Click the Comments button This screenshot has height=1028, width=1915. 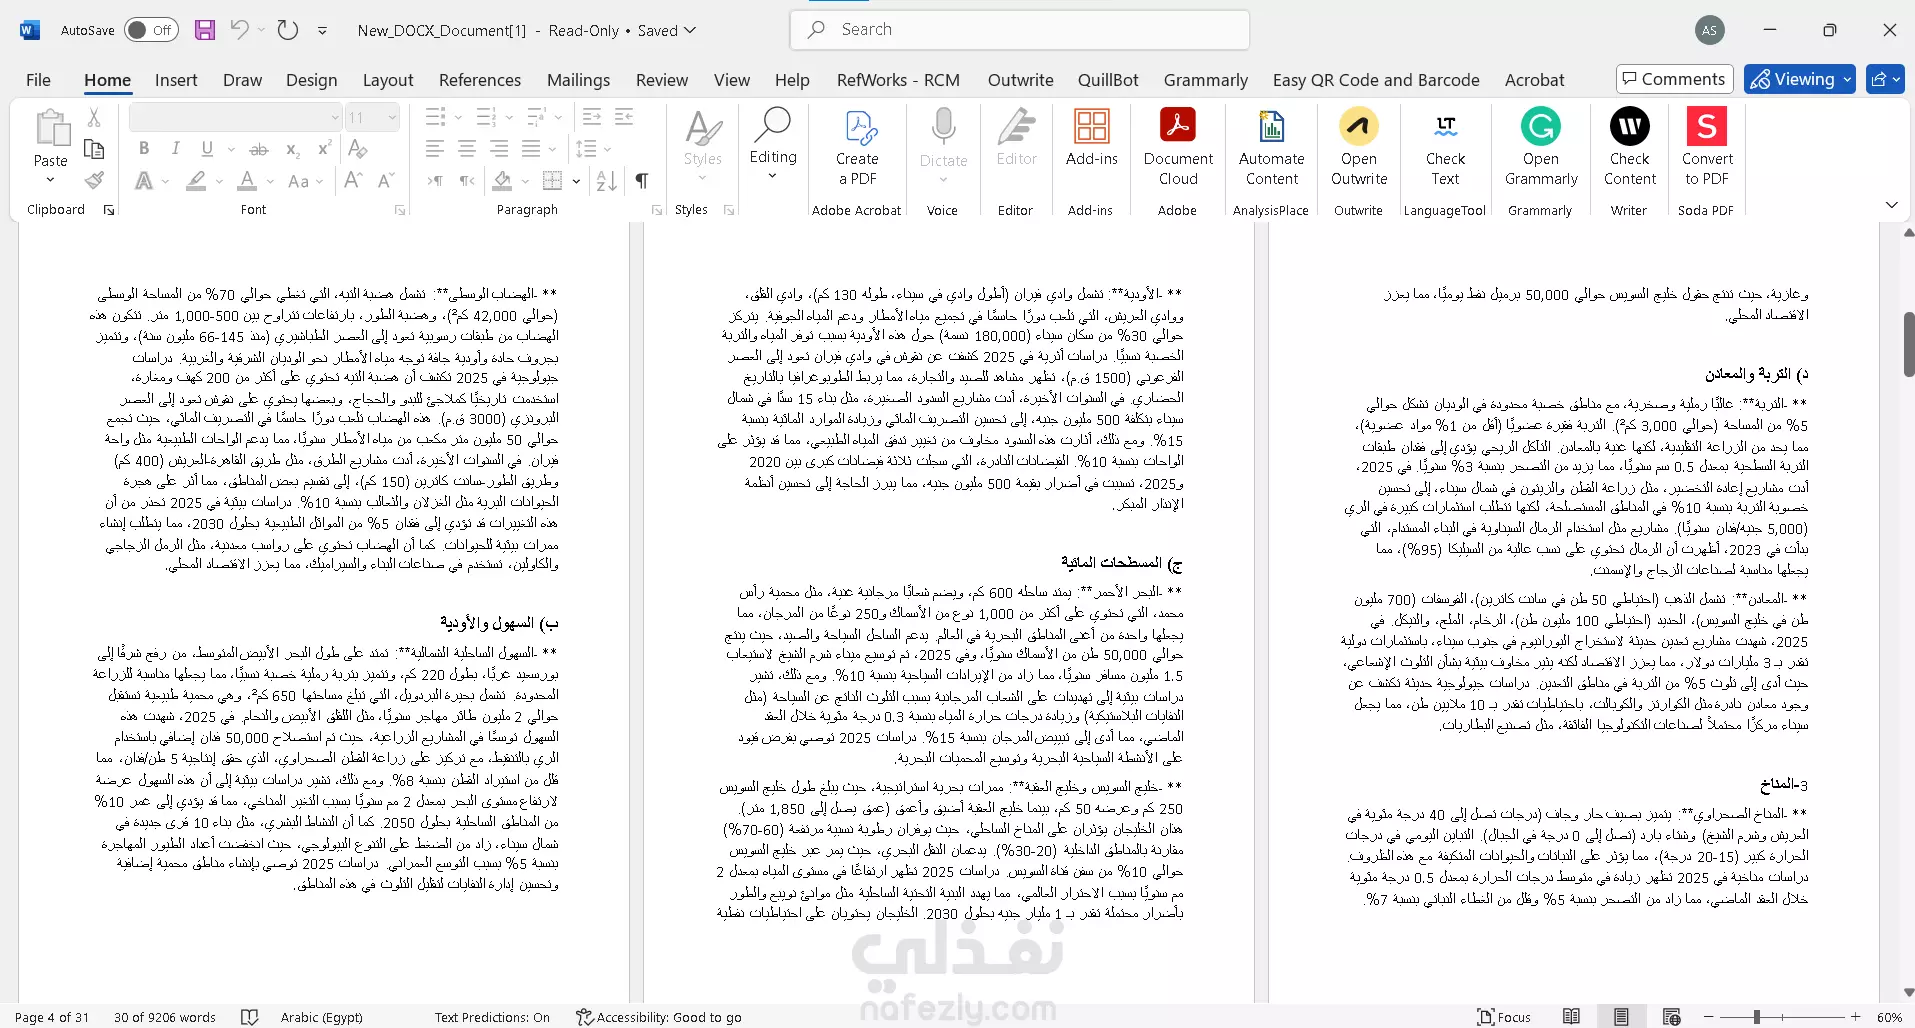point(1674,79)
